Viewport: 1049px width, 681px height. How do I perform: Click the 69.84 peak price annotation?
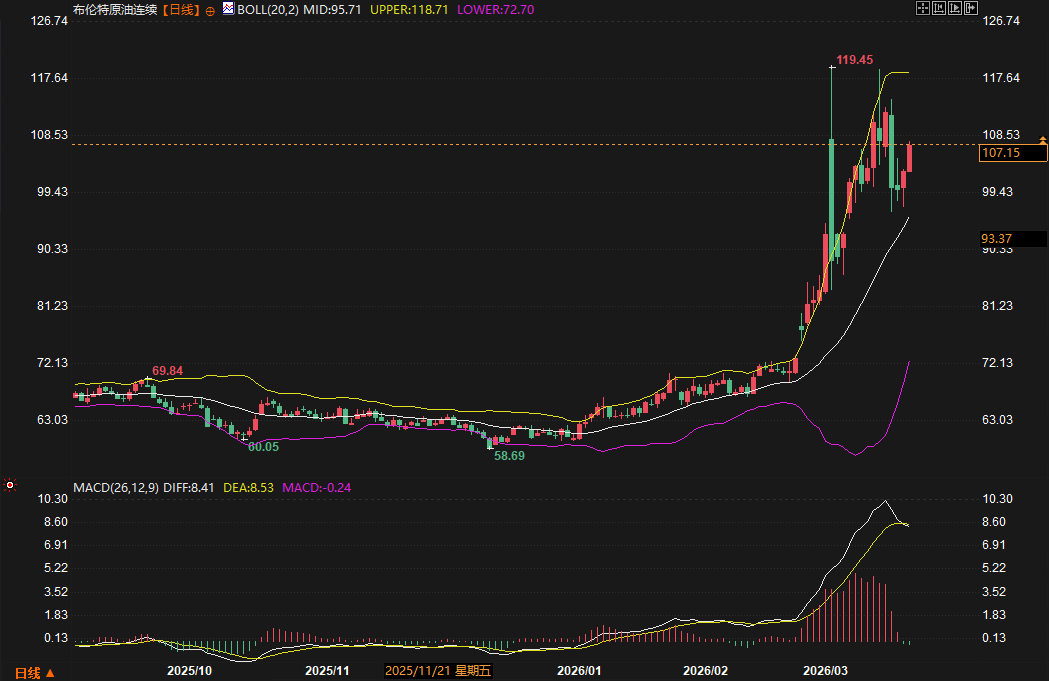(x=167, y=371)
